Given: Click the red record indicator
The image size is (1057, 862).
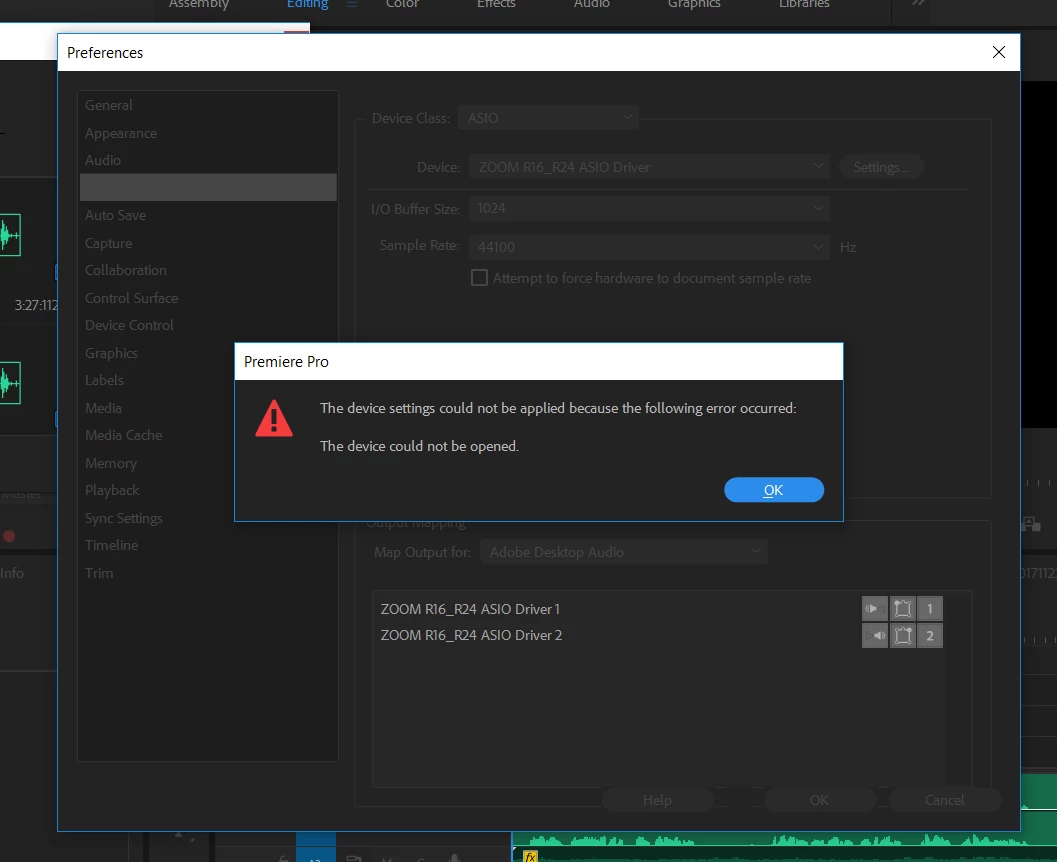Looking at the screenshot, I should 9,536.
